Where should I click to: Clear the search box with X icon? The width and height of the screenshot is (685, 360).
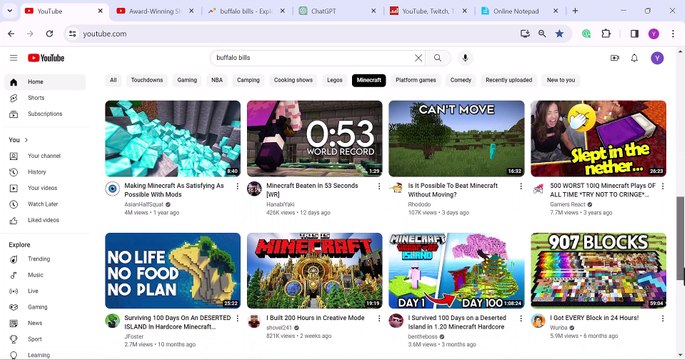tap(418, 58)
